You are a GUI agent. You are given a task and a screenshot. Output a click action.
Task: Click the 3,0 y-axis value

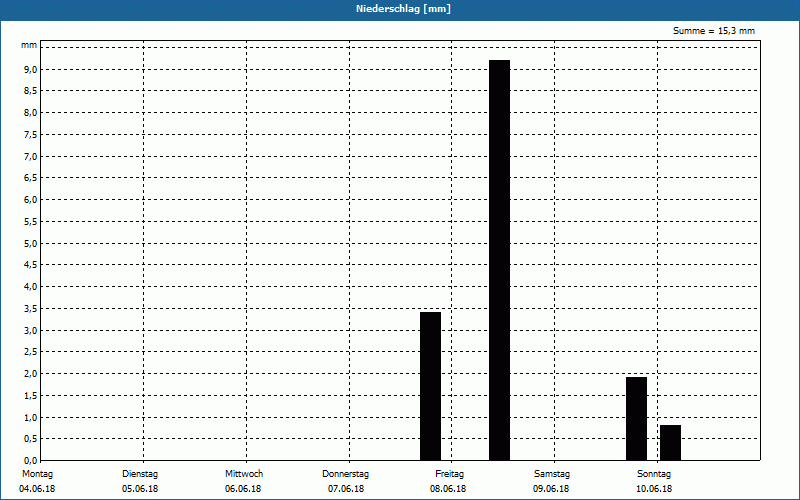[x=31, y=330]
